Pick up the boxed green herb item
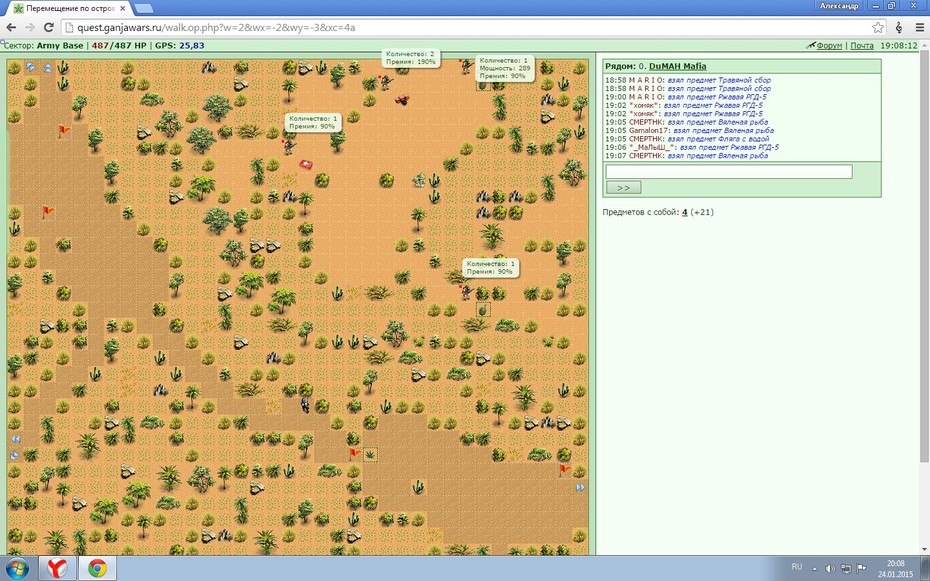 coord(370,455)
